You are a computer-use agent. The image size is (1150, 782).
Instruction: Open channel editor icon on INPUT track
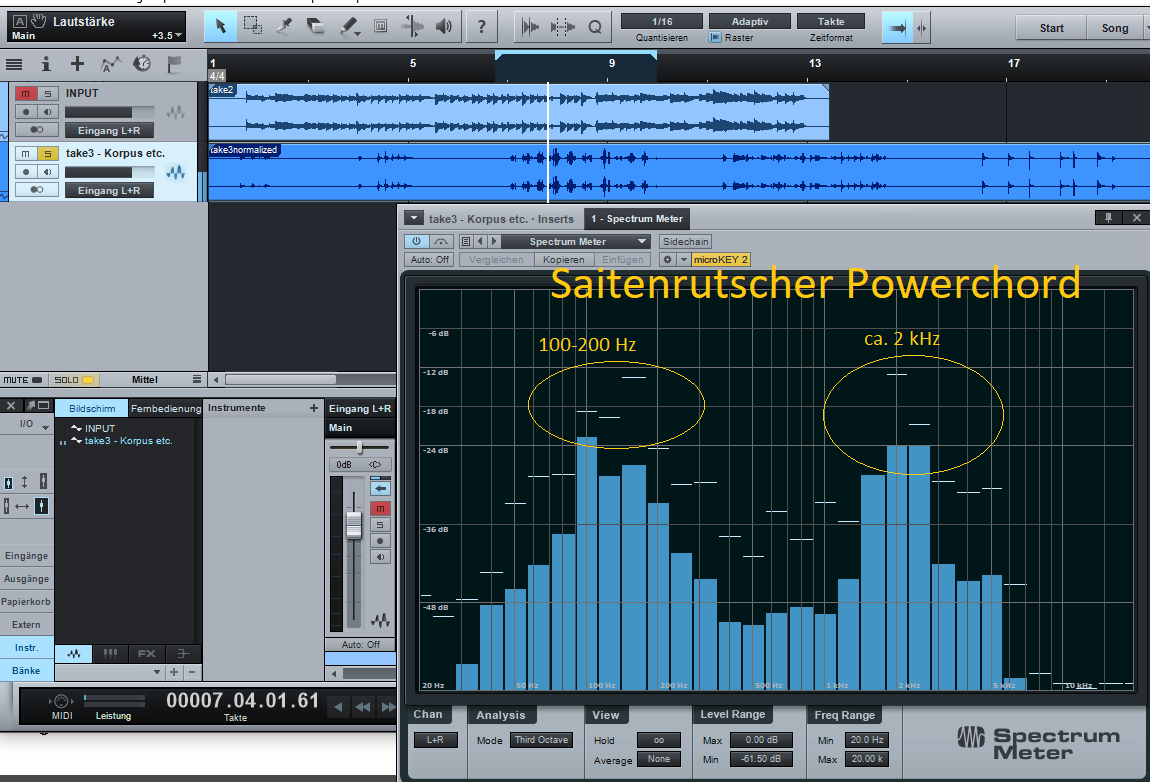point(175,113)
